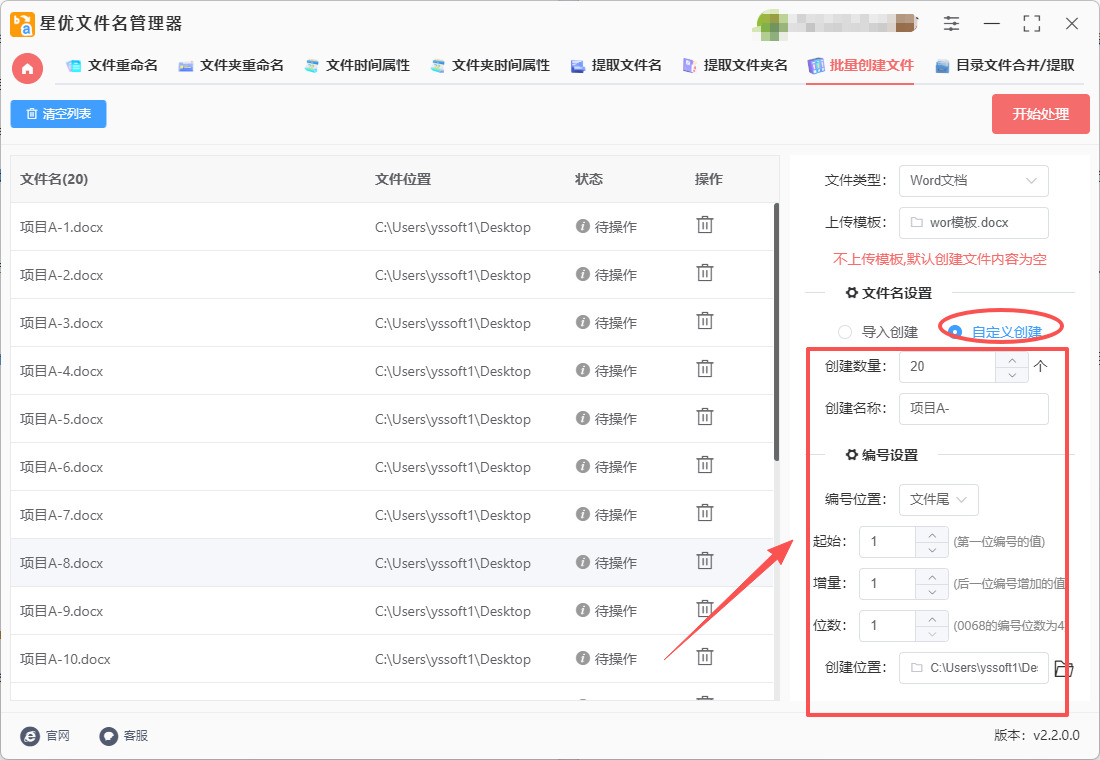The width and height of the screenshot is (1100, 760).
Task: Open the settings sliders icon in title bar
Action: [951, 24]
